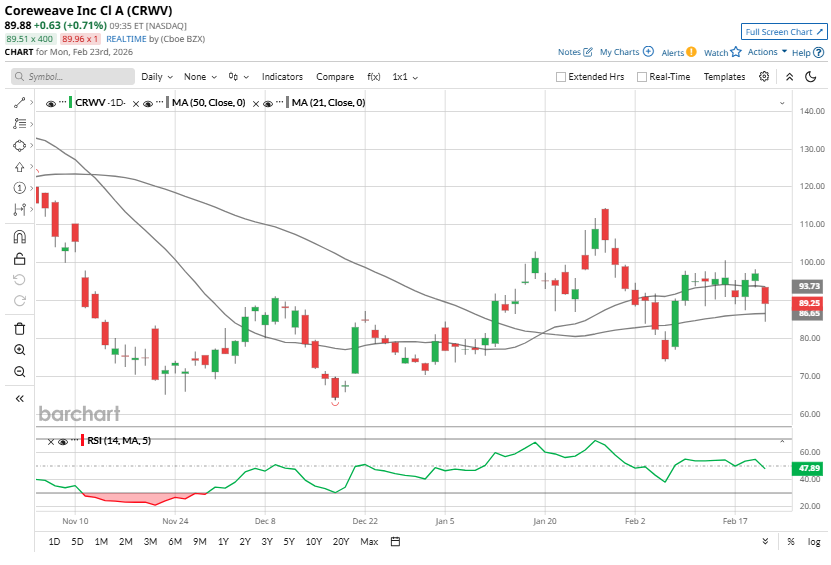The height and width of the screenshot is (565, 831).
Task: Click the Alerts link
Action: click(673, 52)
